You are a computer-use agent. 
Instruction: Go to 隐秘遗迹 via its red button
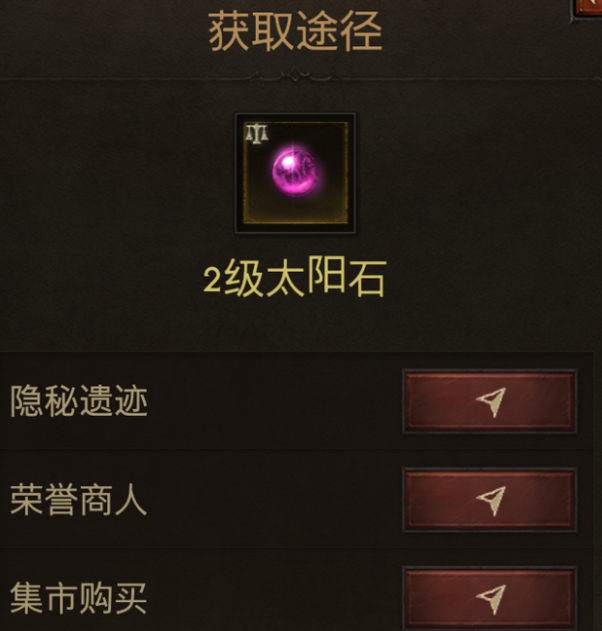coord(490,401)
